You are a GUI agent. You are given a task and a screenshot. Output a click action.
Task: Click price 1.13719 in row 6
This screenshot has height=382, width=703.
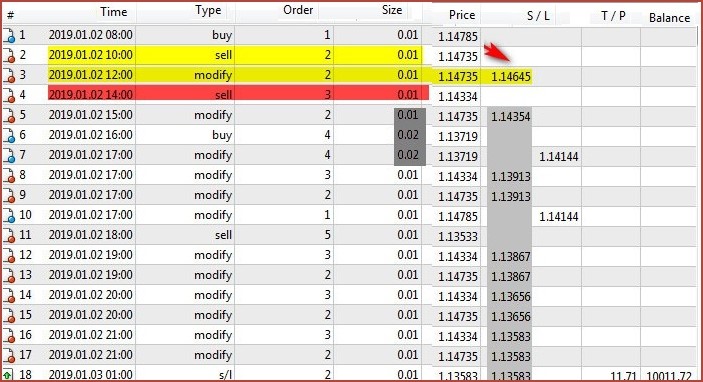click(458, 137)
